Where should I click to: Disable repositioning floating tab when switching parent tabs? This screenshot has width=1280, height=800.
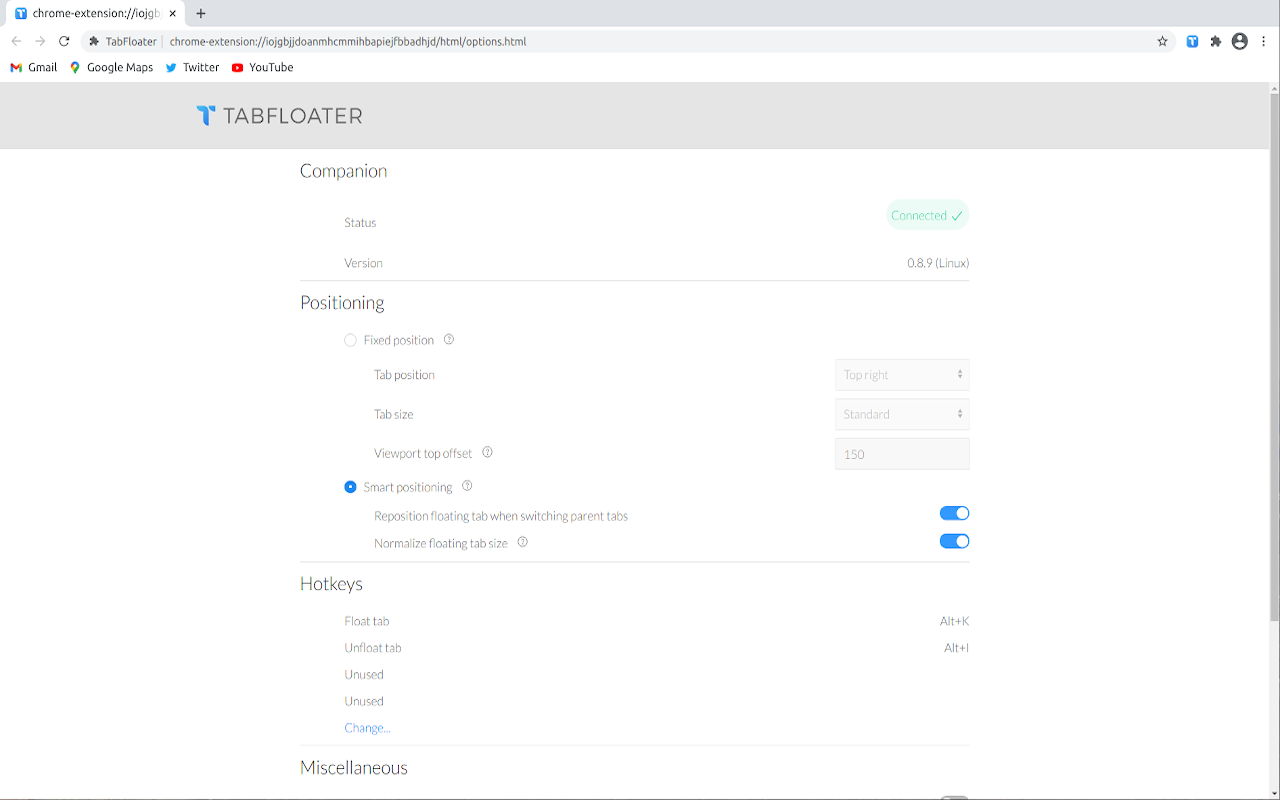coord(954,512)
